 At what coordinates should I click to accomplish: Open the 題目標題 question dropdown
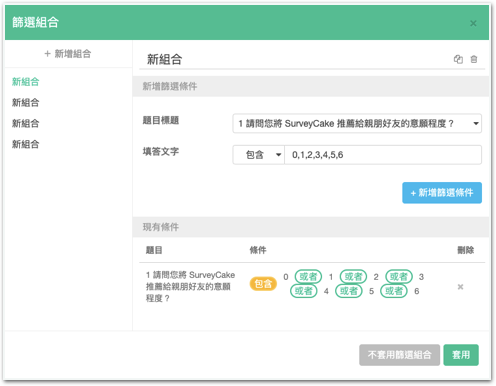[x=357, y=123]
